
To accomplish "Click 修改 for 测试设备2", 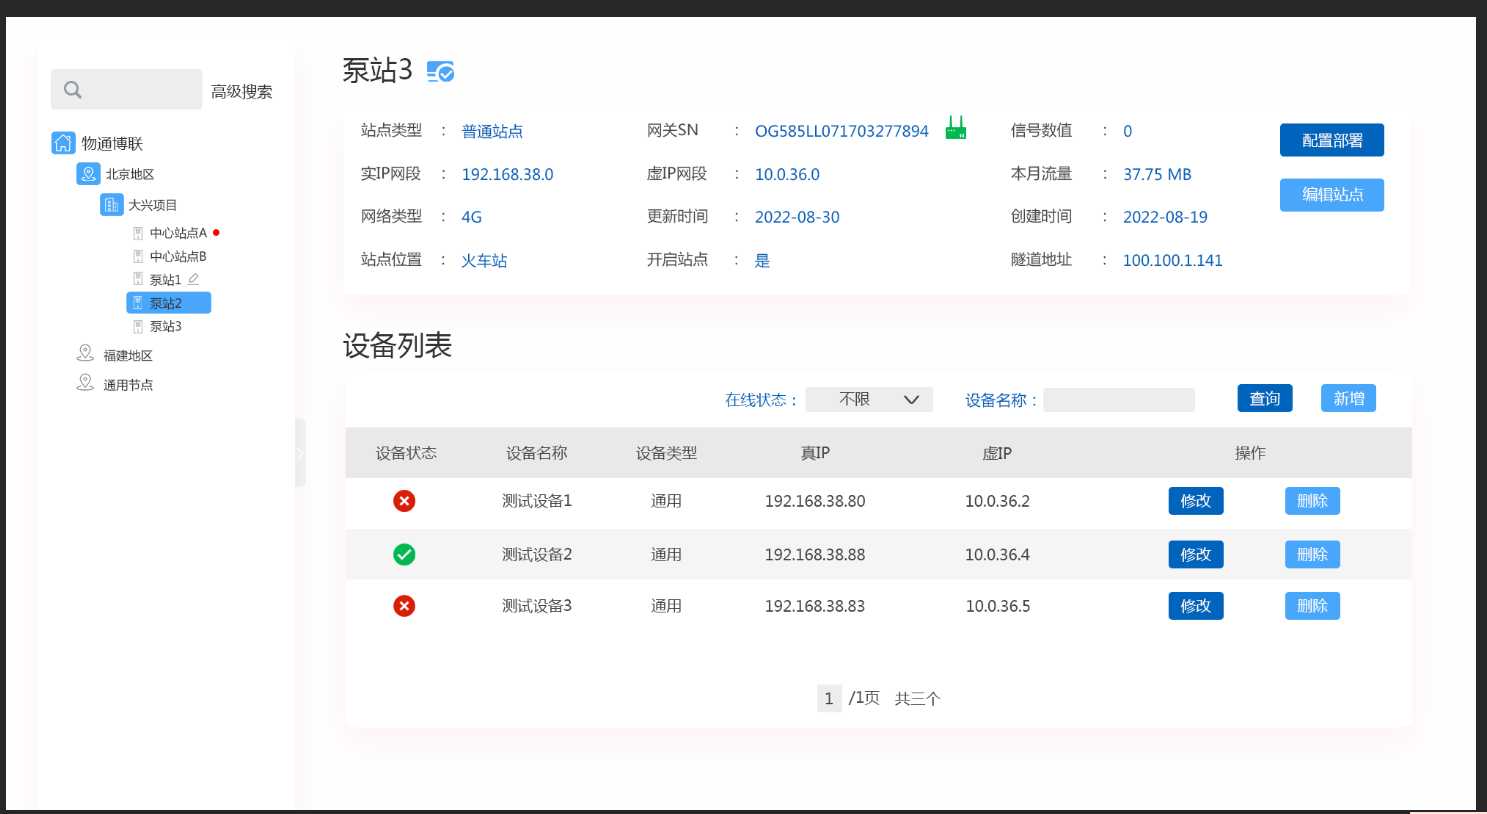I will click(x=1196, y=554).
